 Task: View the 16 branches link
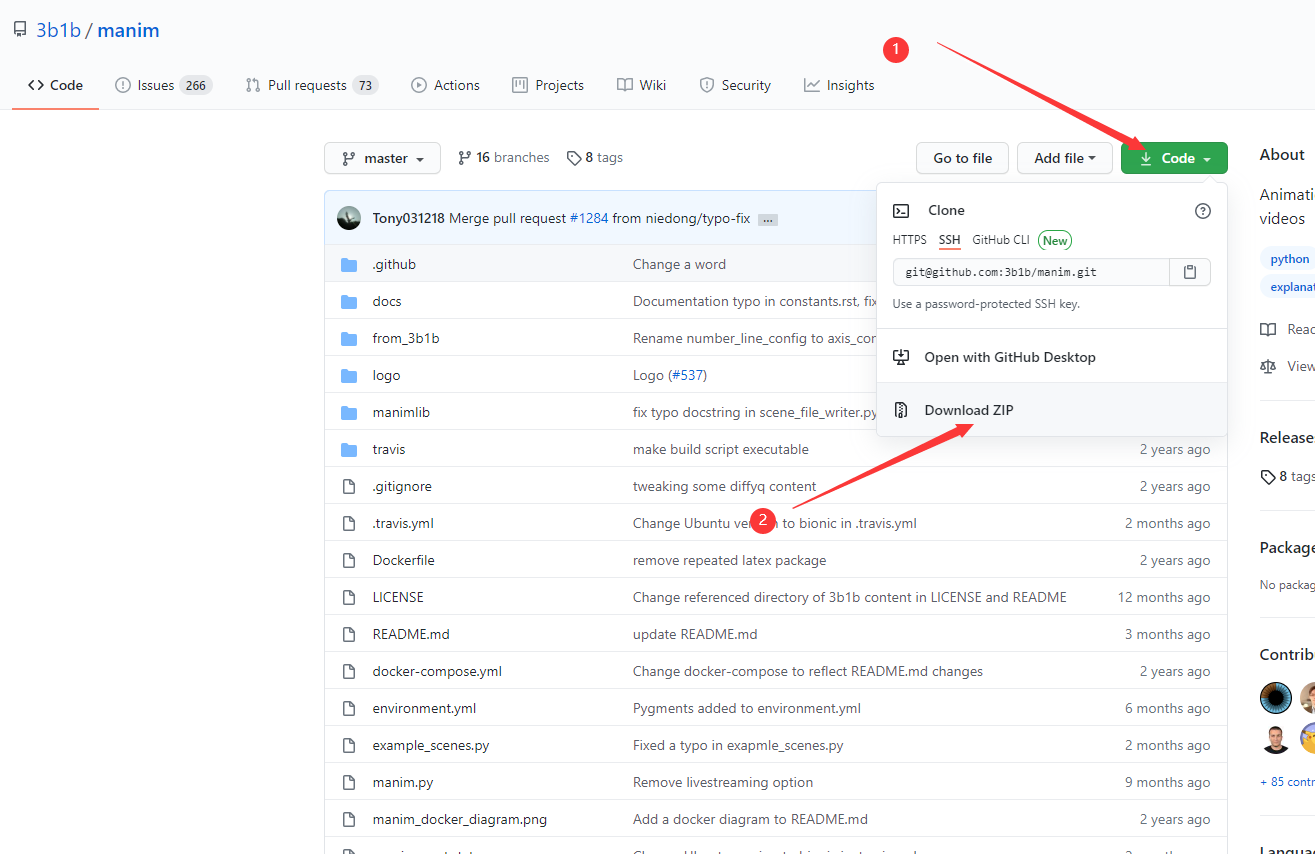tap(503, 158)
